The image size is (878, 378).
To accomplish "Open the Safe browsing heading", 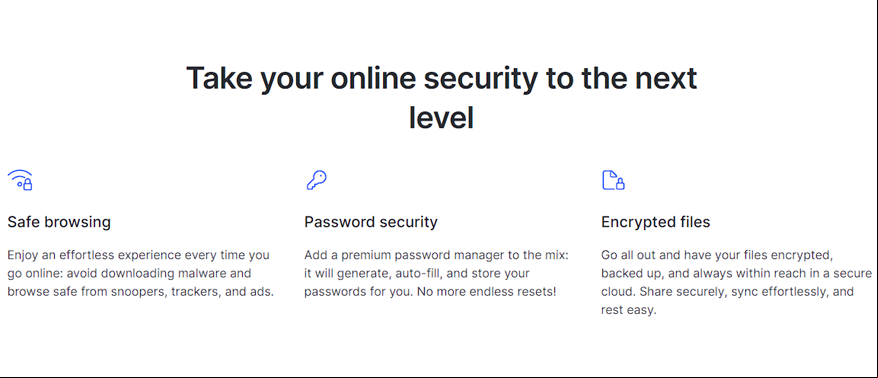I will pos(59,222).
